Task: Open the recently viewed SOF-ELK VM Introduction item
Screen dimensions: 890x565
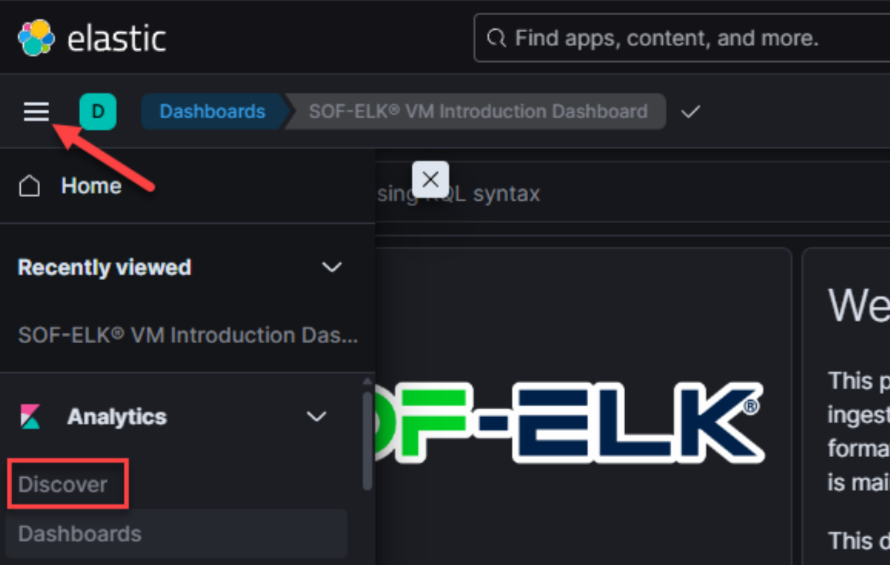Action: point(187,335)
